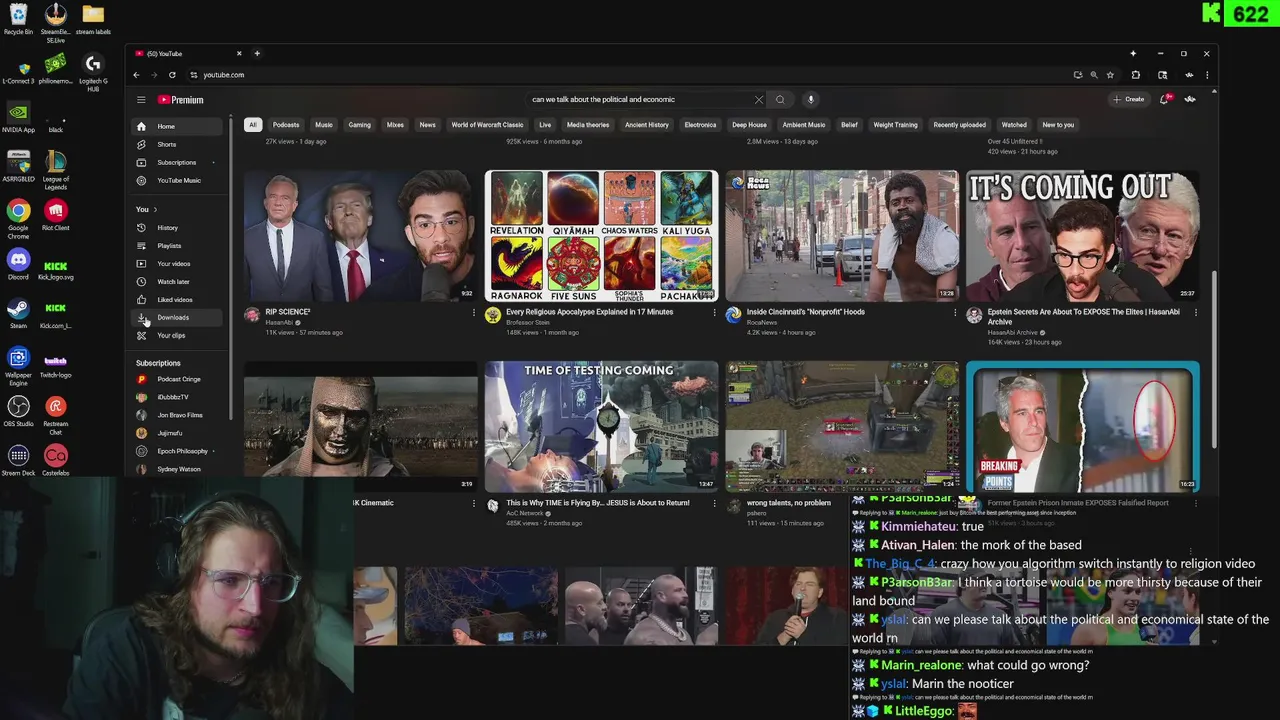
Task: Open OBS Studio desktop shortcut
Action: [x=18, y=411]
